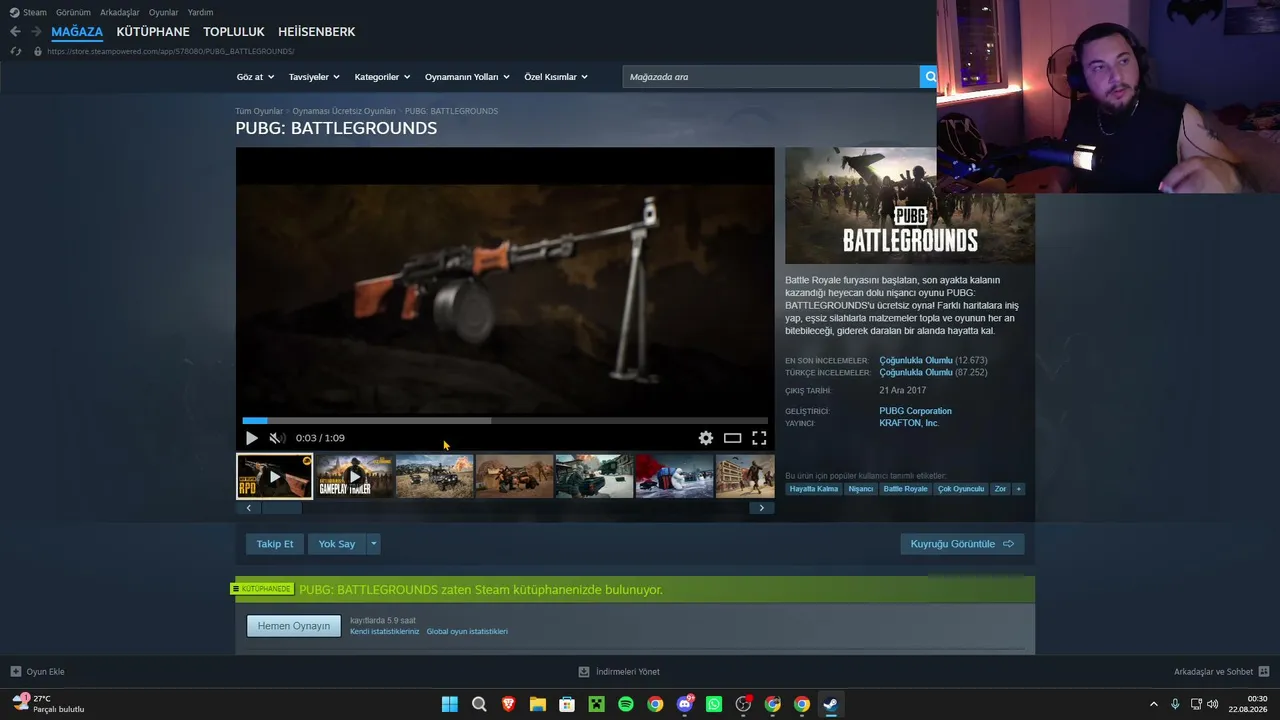Click the Hemen Oynayın button
1280x720 pixels.
coord(294,626)
